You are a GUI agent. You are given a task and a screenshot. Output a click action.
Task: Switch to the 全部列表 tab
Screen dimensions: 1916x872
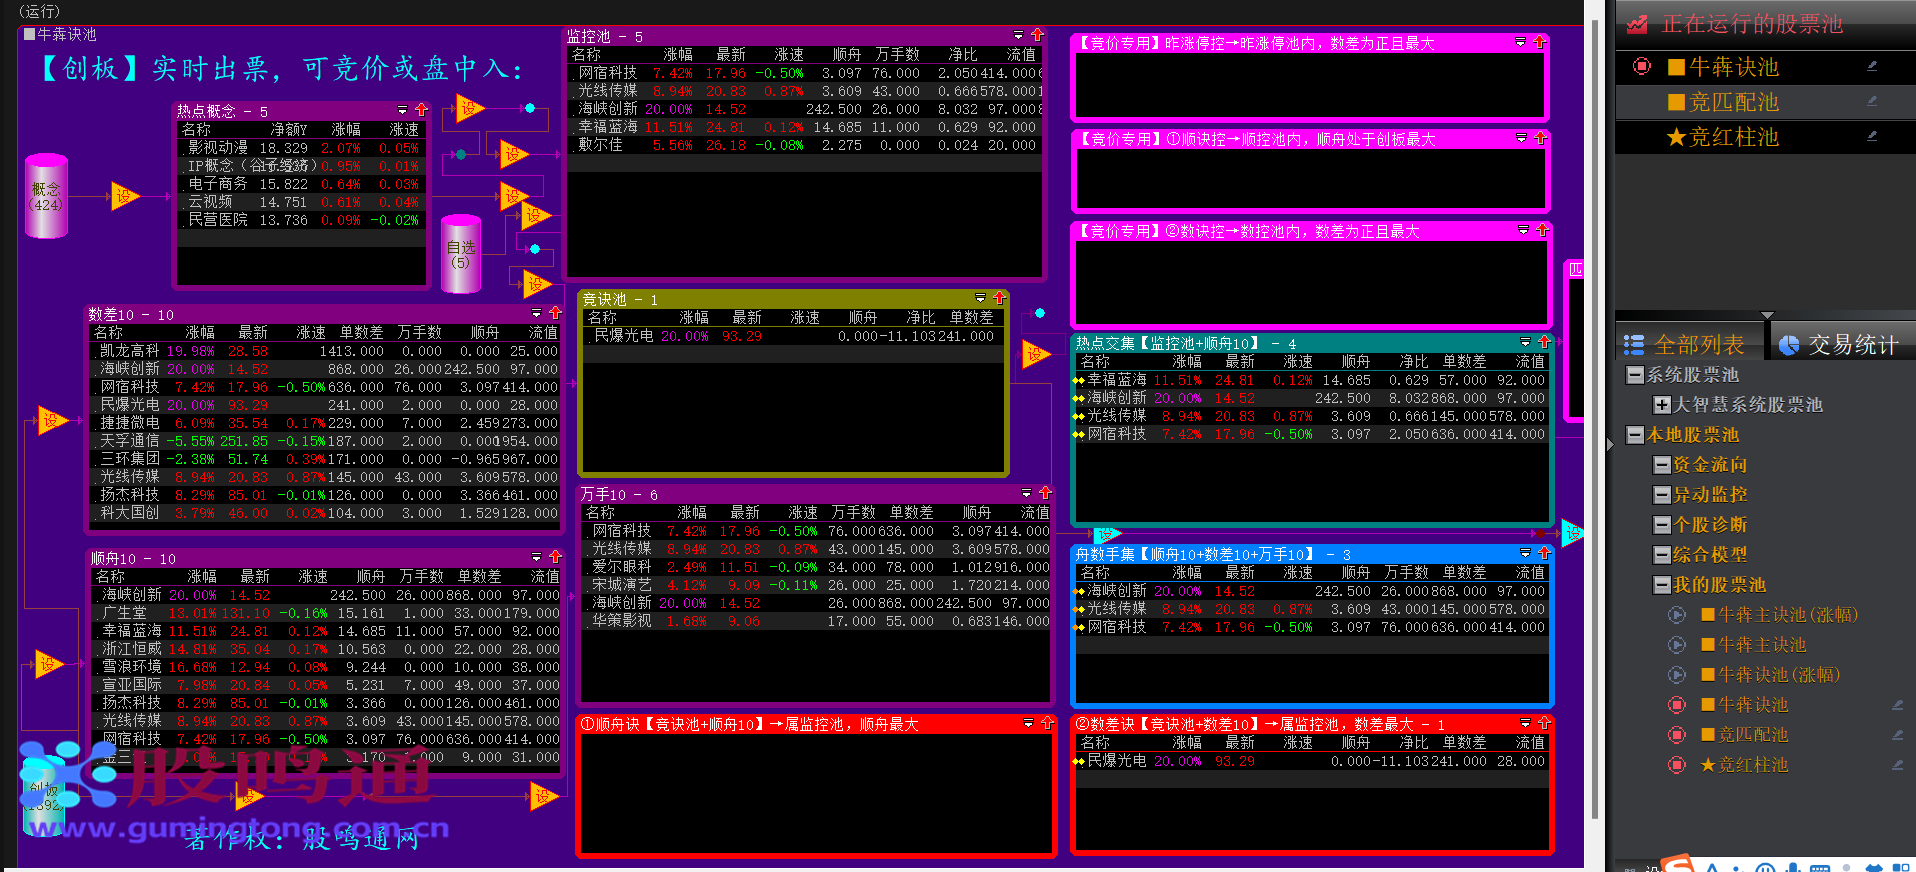click(1685, 345)
